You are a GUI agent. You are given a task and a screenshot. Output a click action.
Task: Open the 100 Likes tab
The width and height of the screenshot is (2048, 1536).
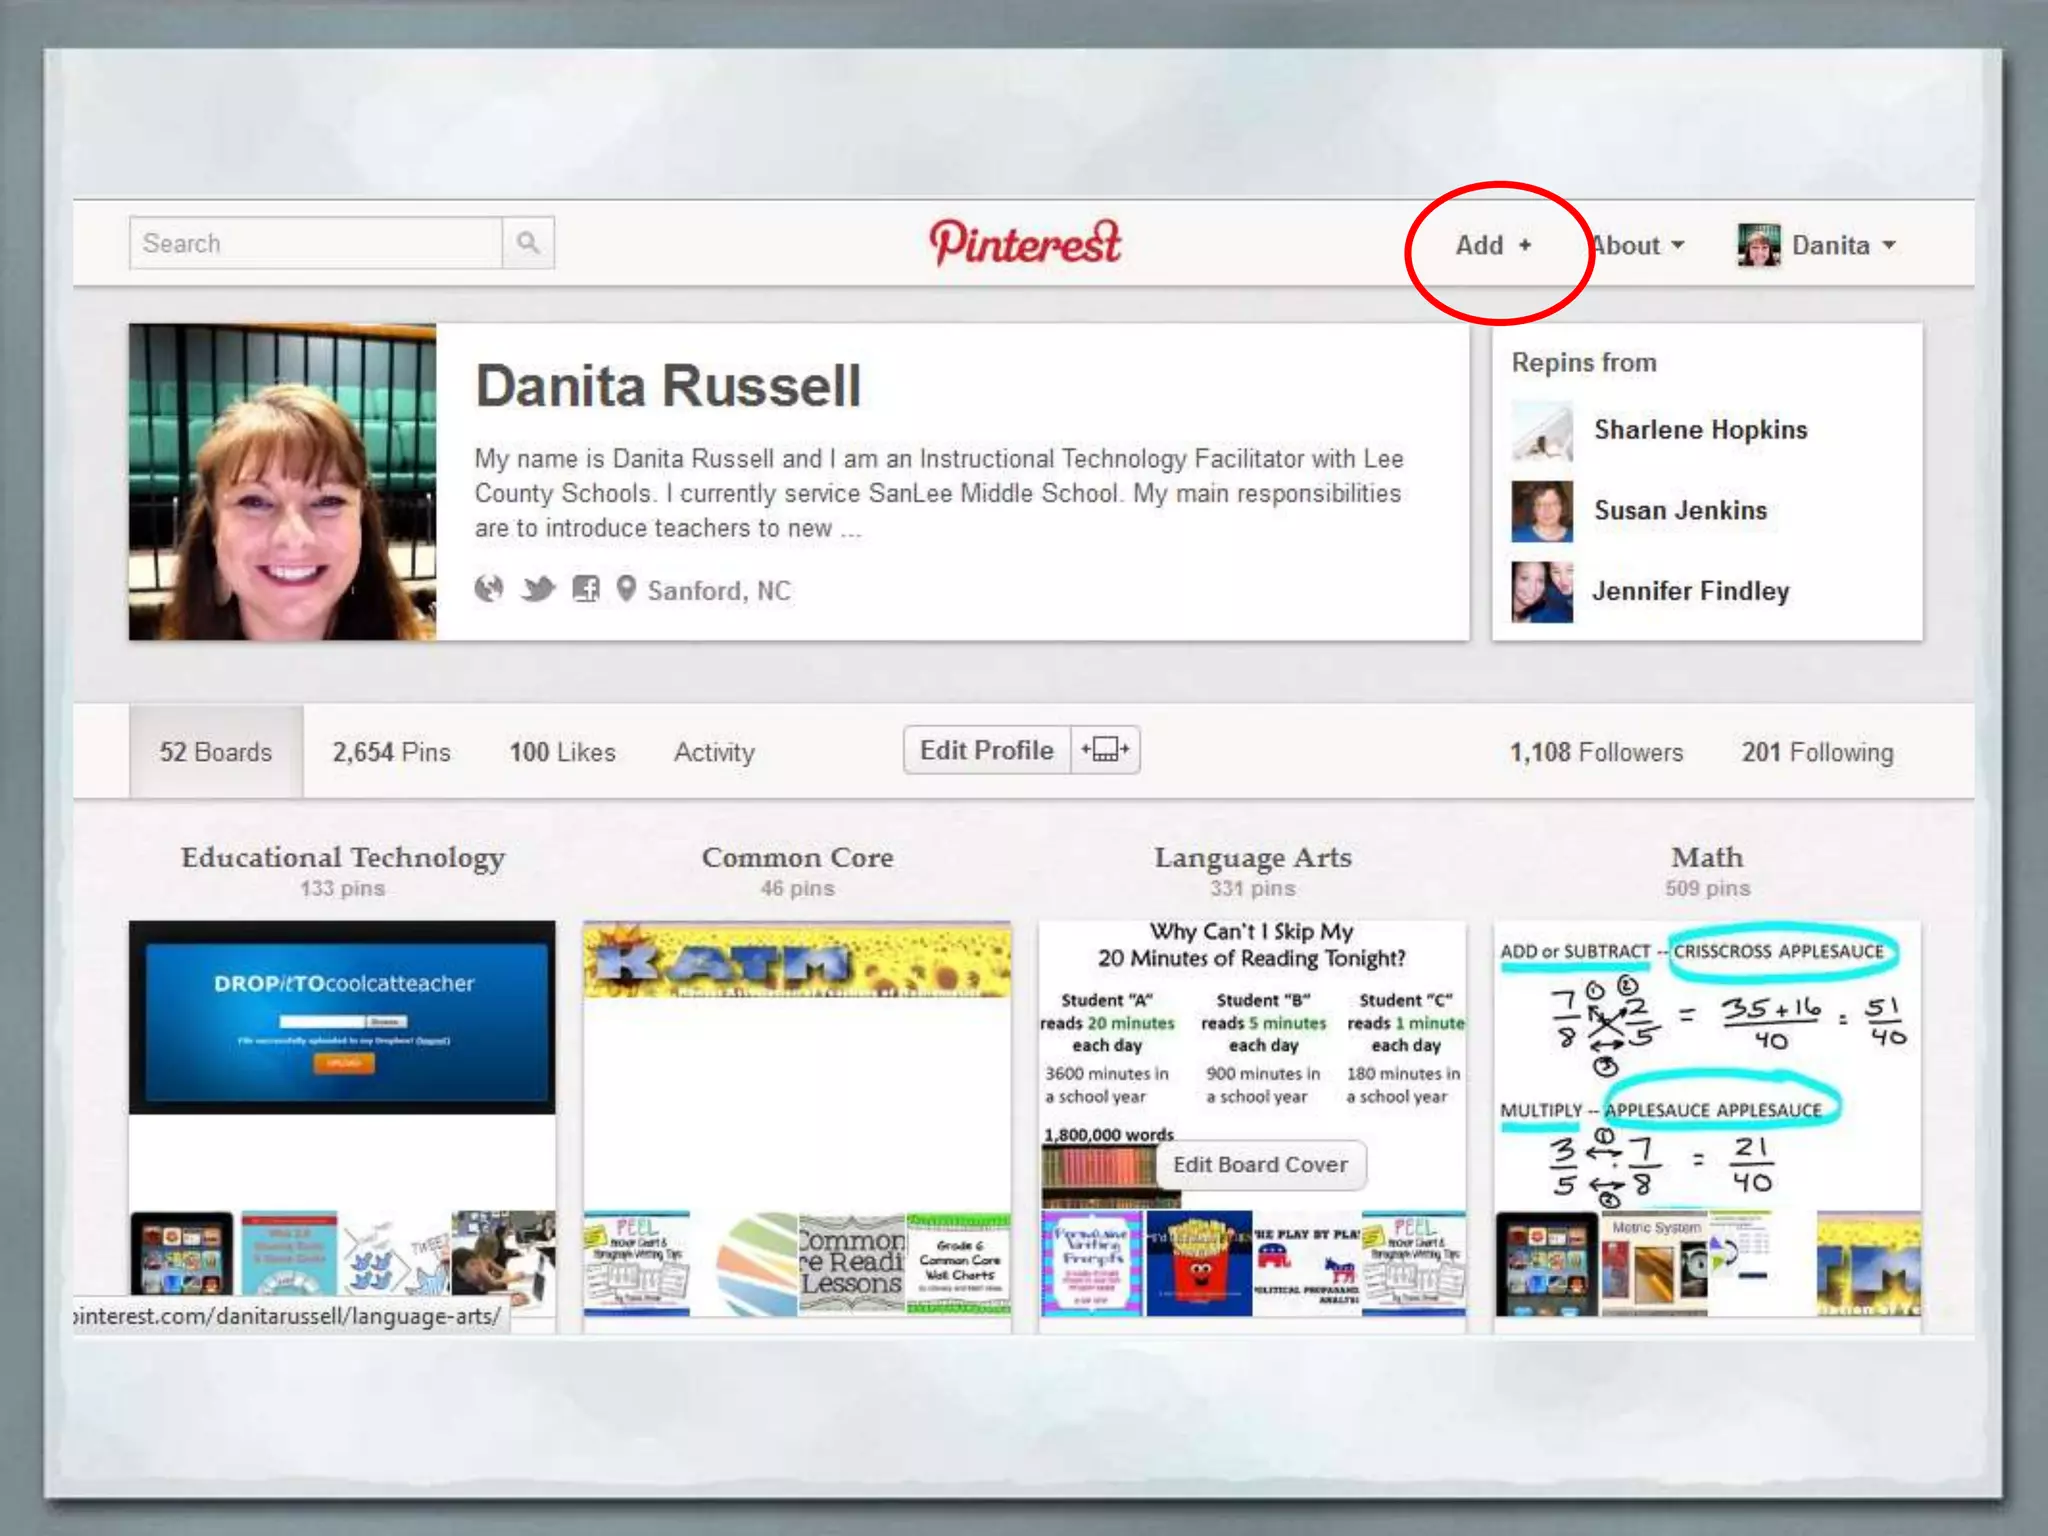[x=562, y=752]
